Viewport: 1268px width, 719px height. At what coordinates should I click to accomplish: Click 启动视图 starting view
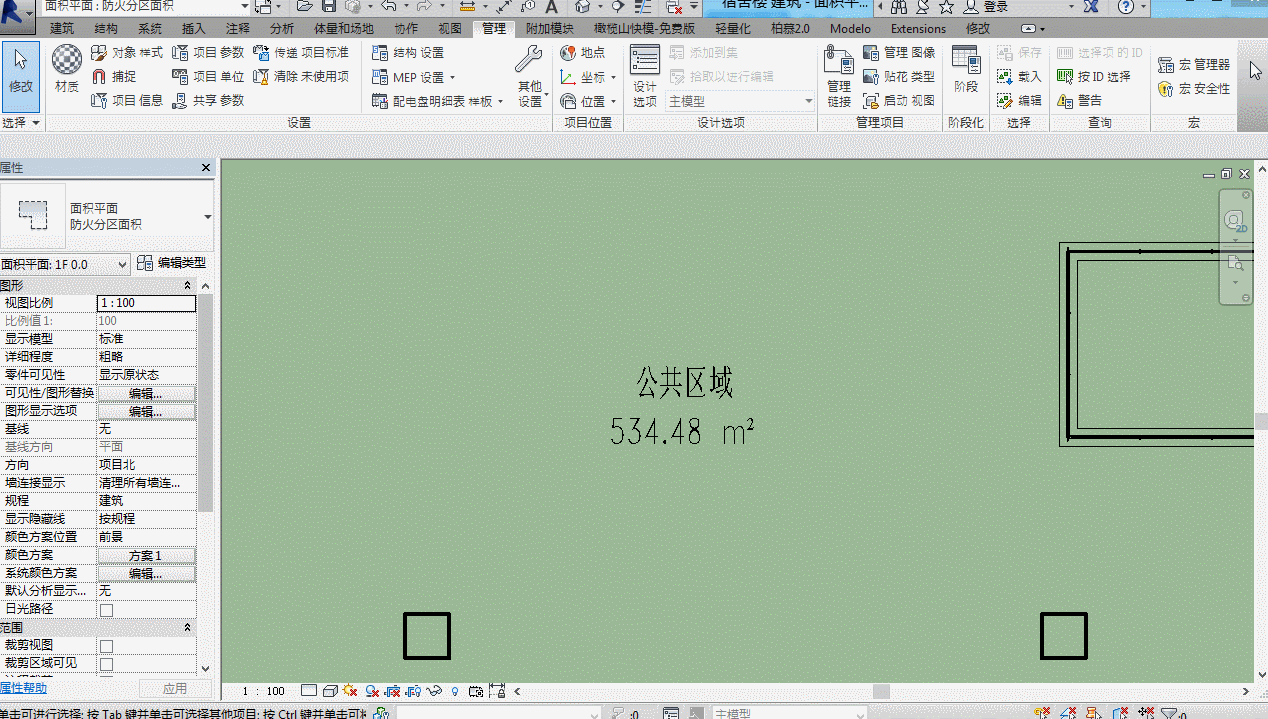coord(899,100)
